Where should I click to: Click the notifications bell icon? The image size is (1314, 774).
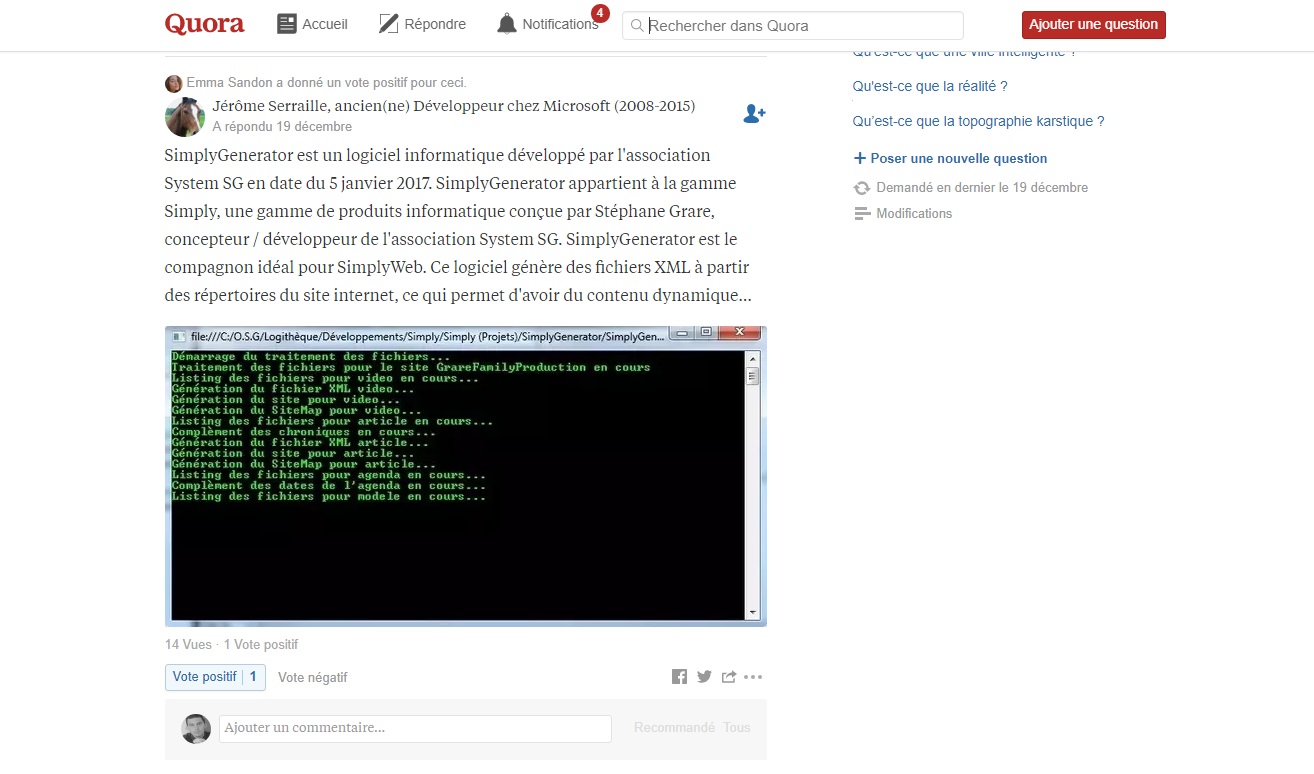(507, 24)
